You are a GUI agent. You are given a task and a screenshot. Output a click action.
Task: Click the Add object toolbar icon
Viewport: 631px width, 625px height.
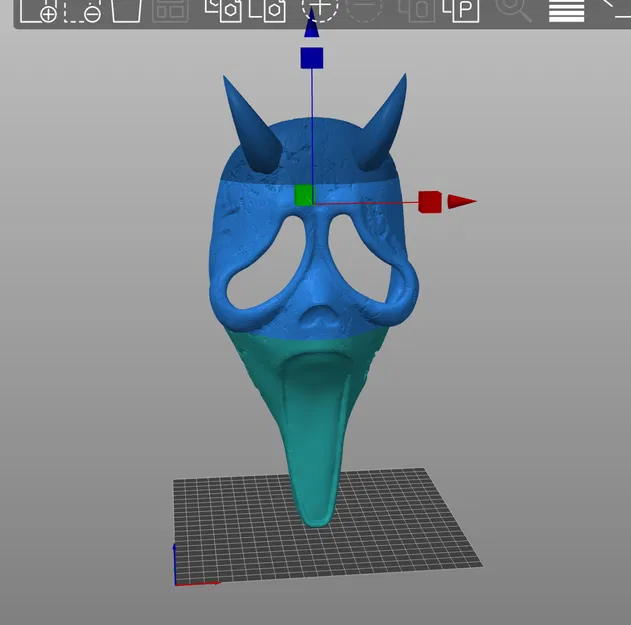(x=38, y=10)
